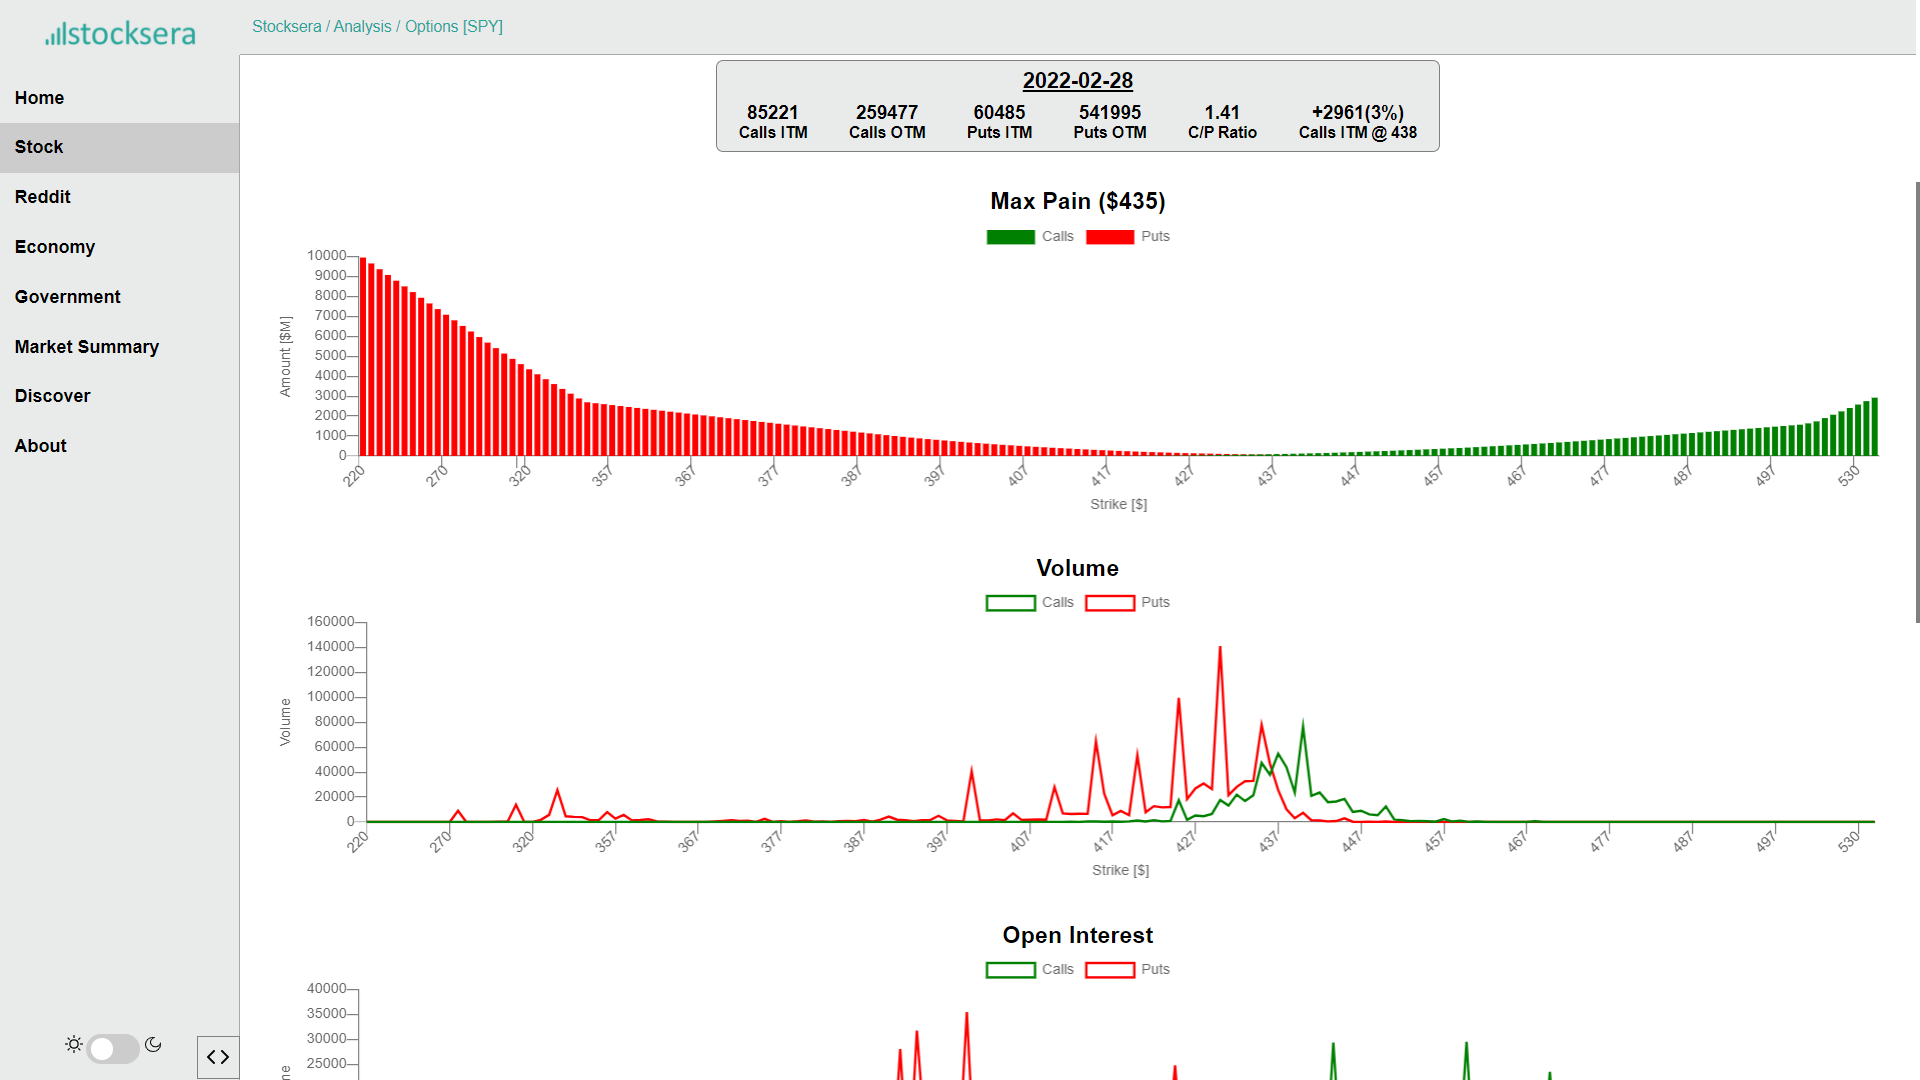Expand the Reddit sidebar section
This screenshot has height=1080, width=1920.
click(x=43, y=197)
